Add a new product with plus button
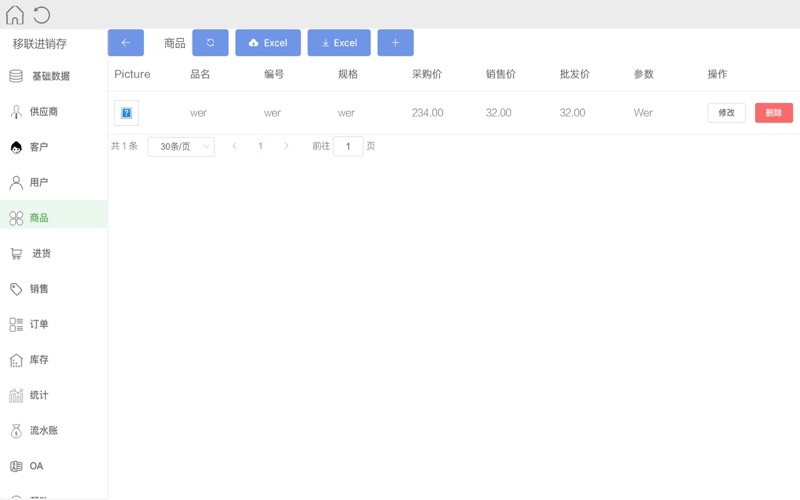The height and width of the screenshot is (500, 800). tap(395, 43)
